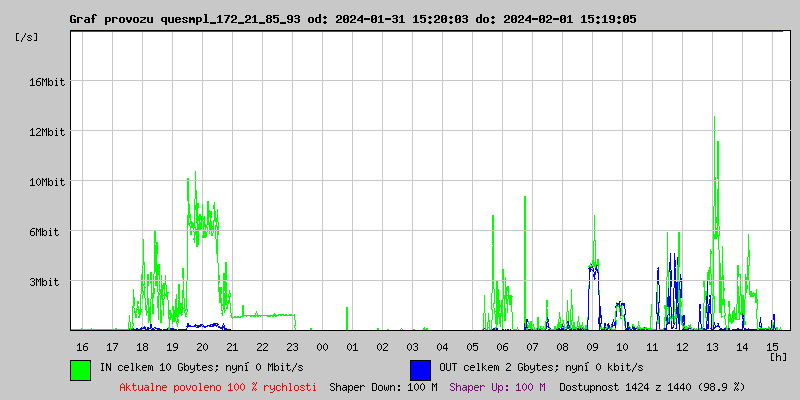
Task: Click the hour 20 tick label on x-axis
Action: (202, 346)
